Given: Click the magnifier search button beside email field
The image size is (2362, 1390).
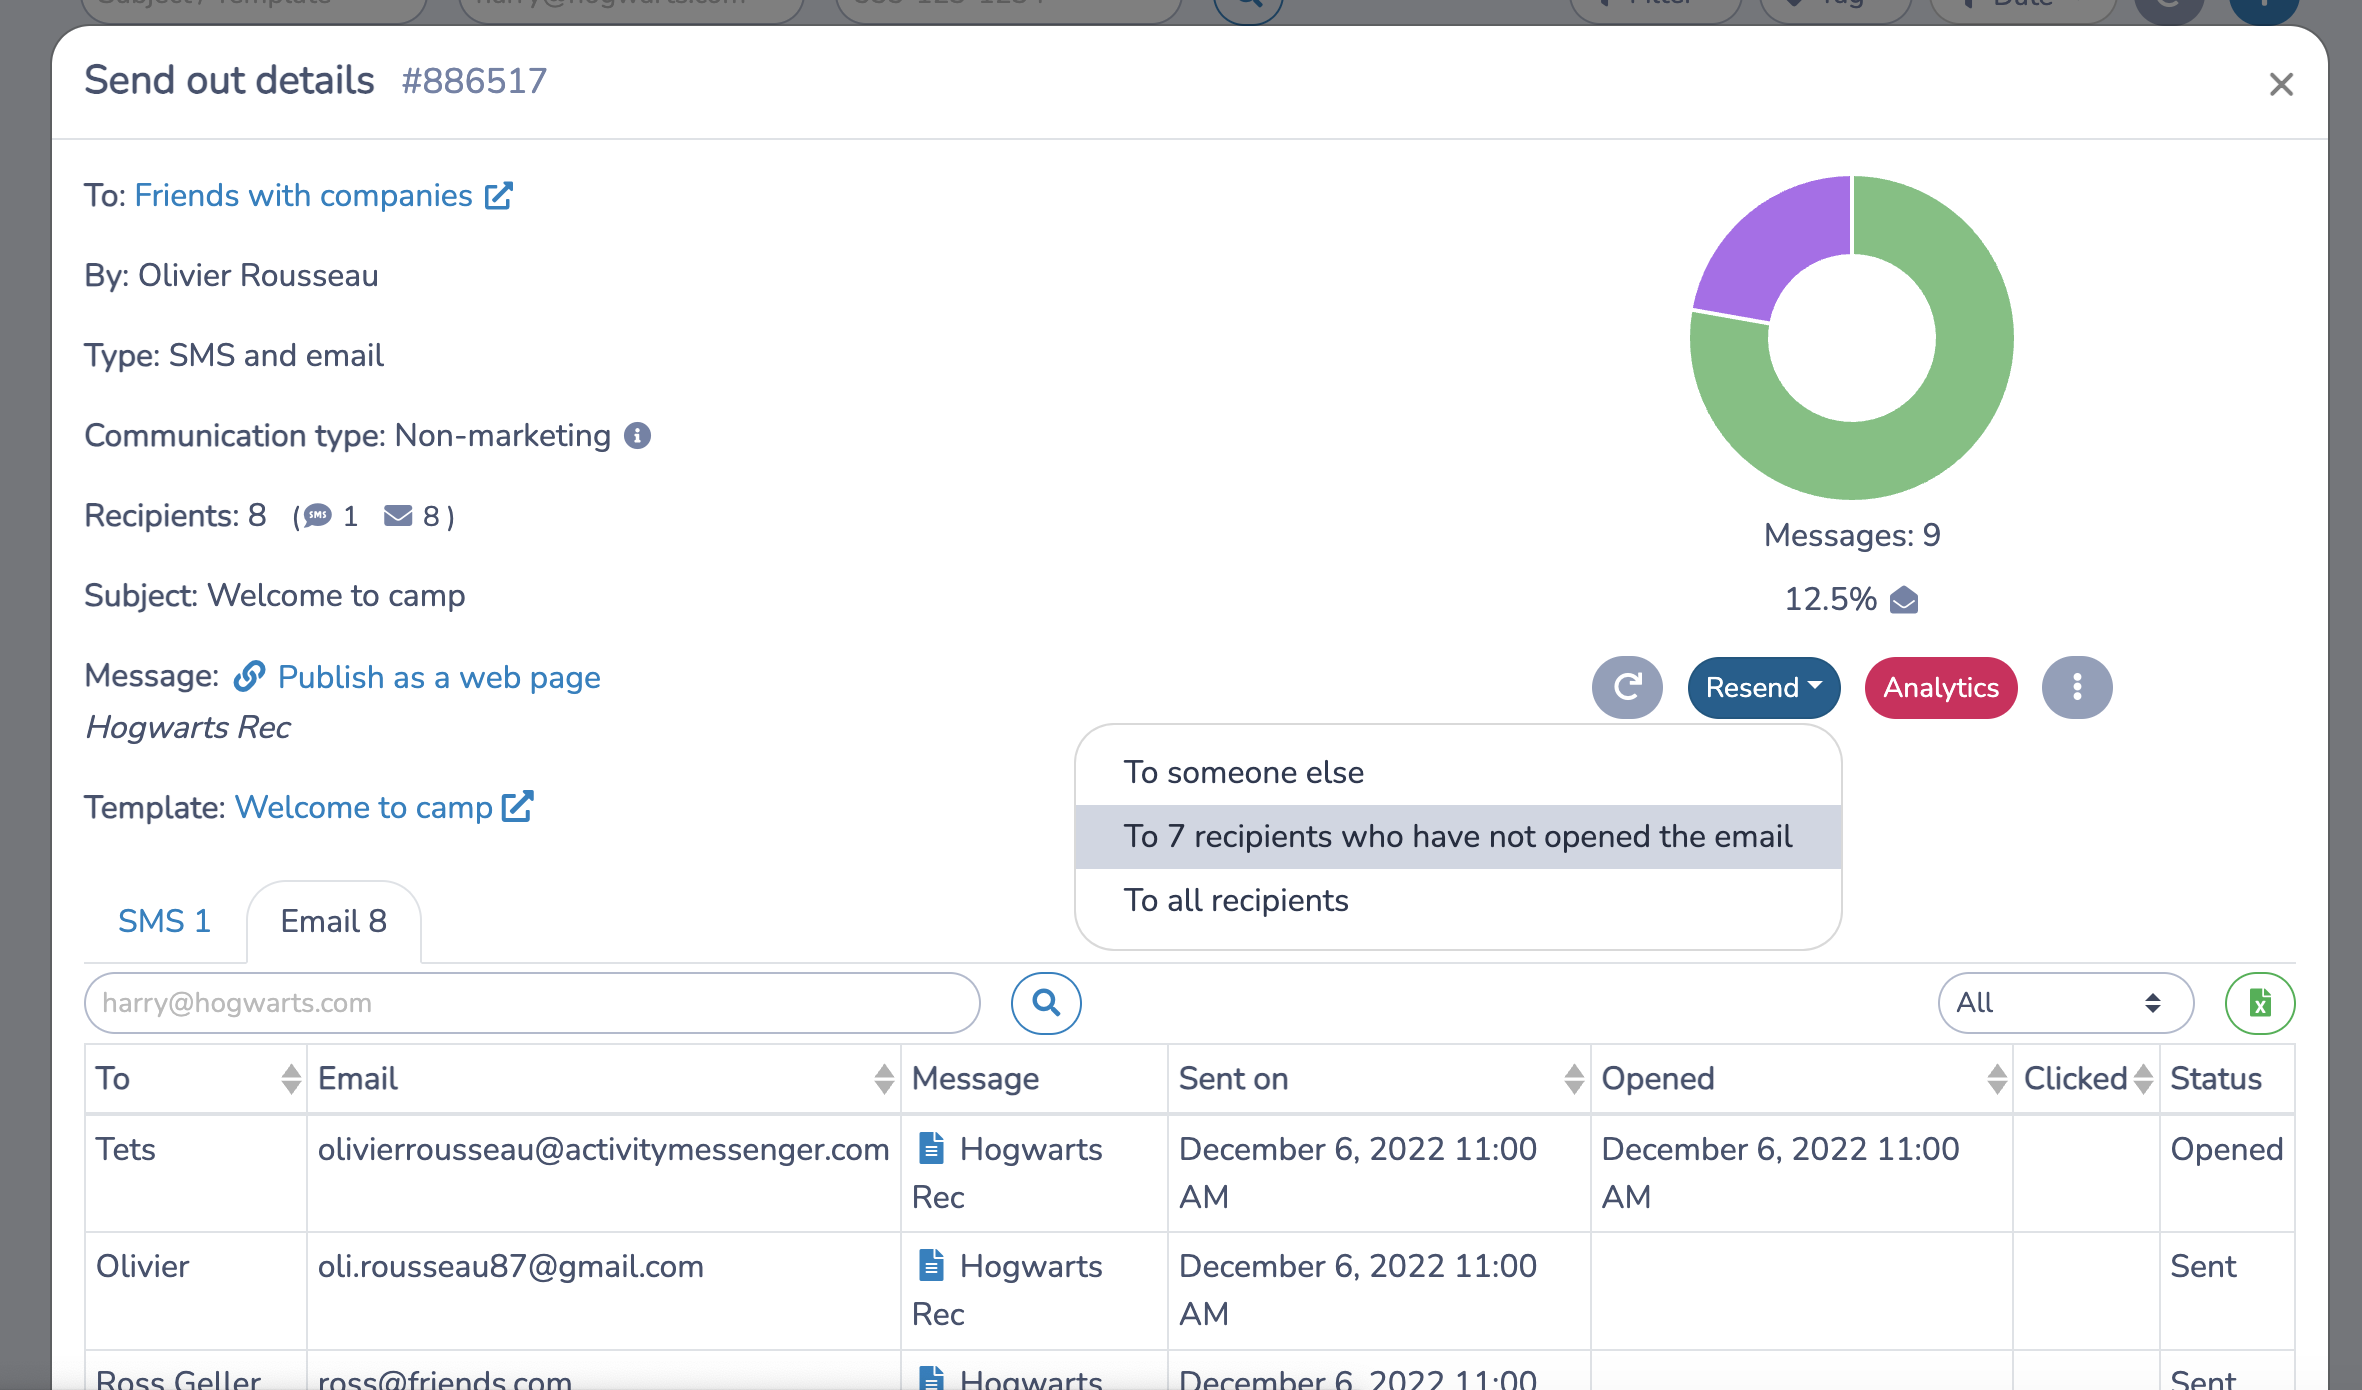Looking at the screenshot, I should pyautogui.click(x=1046, y=1003).
